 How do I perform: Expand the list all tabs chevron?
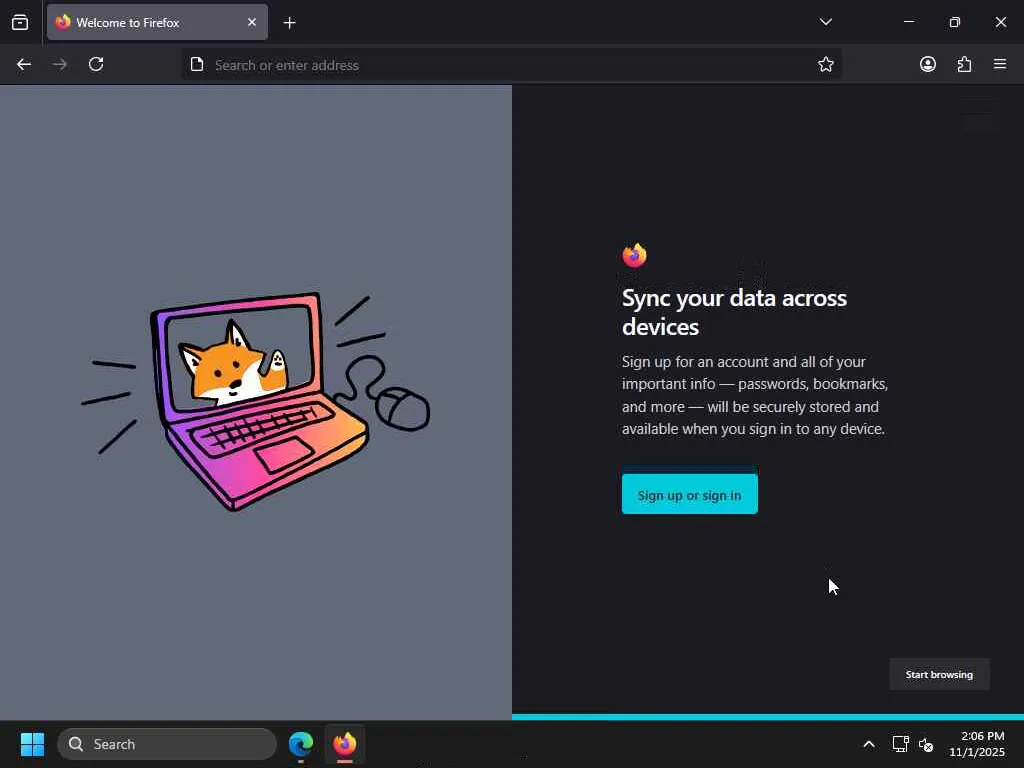pos(825,22)
